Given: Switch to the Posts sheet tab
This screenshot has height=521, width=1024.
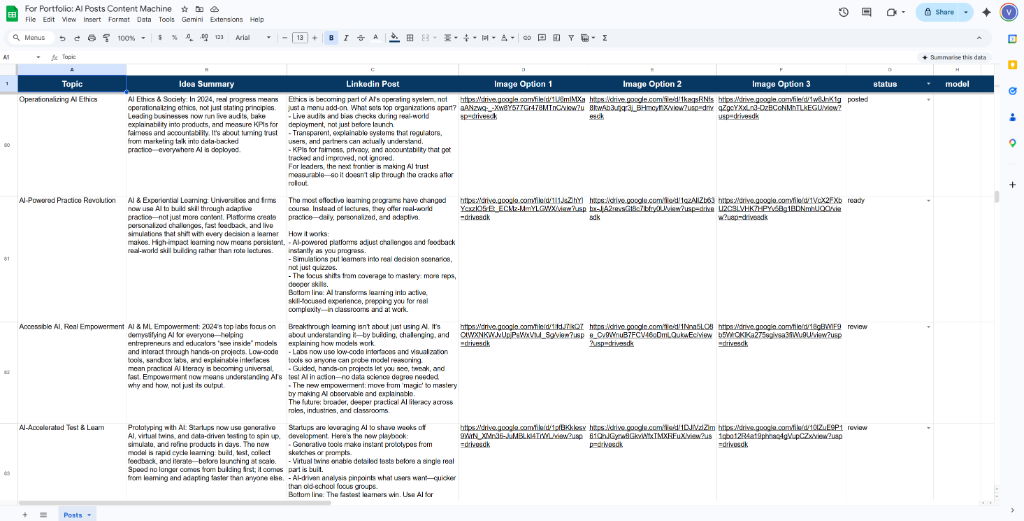Looking at the screenshot, I should pos(75,514).
